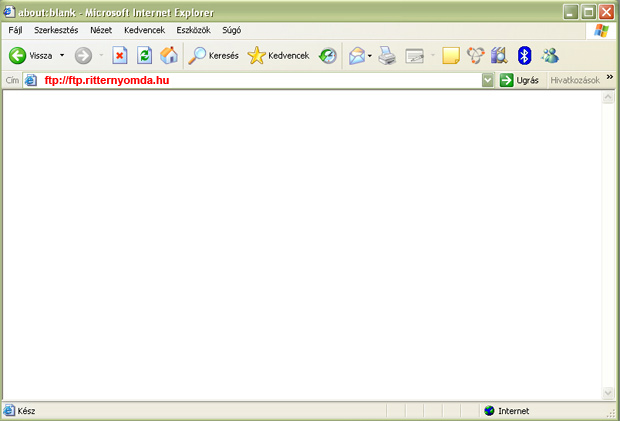
Task: Open the Eszközök menu
Action: coord(193,30)
